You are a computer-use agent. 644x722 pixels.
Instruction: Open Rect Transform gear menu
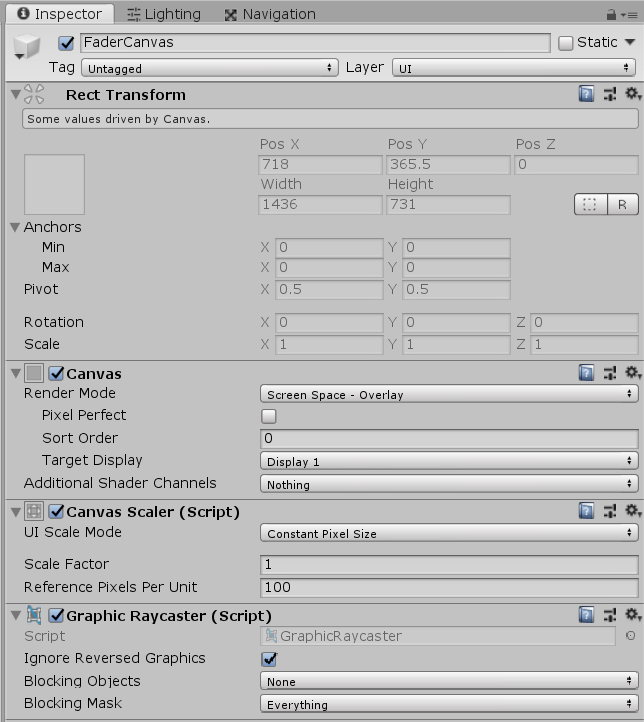[x=631, y=94]
